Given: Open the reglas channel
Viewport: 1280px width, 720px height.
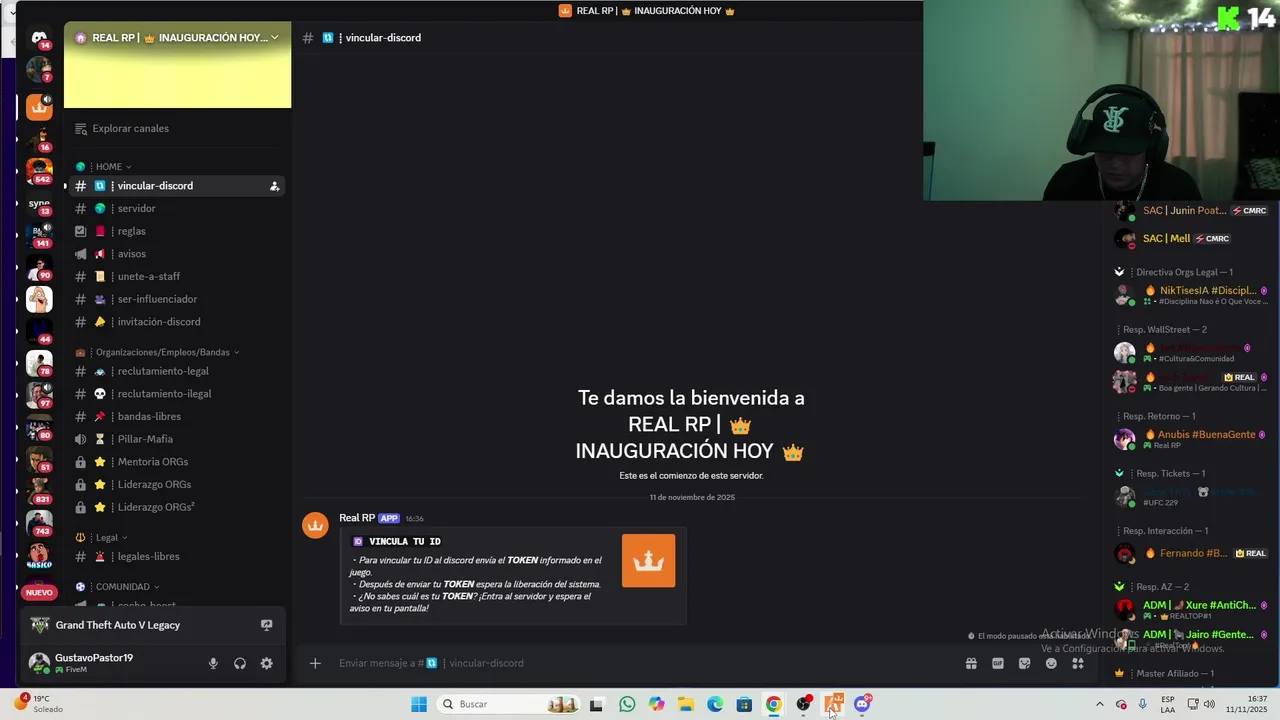Looking at the screenshot, I should point(177,231).
